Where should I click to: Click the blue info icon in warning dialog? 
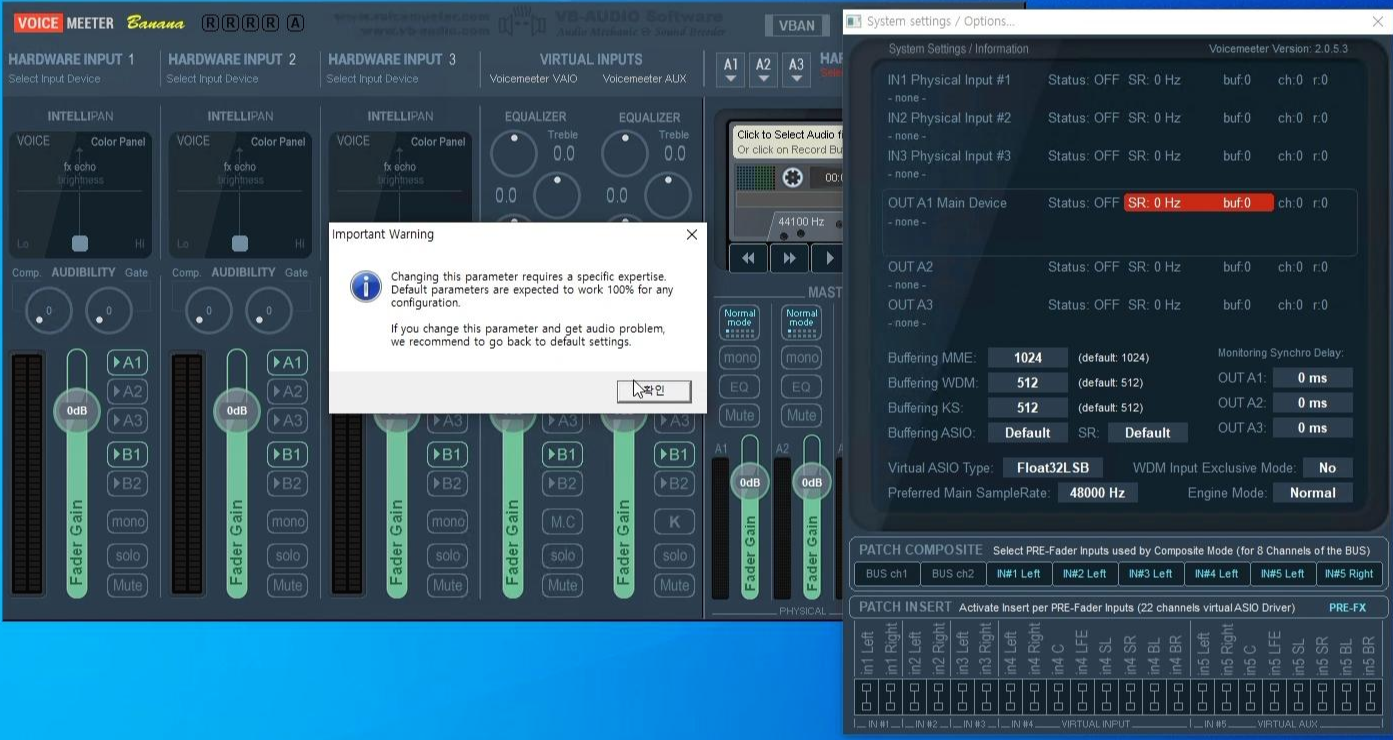point(366,286)
